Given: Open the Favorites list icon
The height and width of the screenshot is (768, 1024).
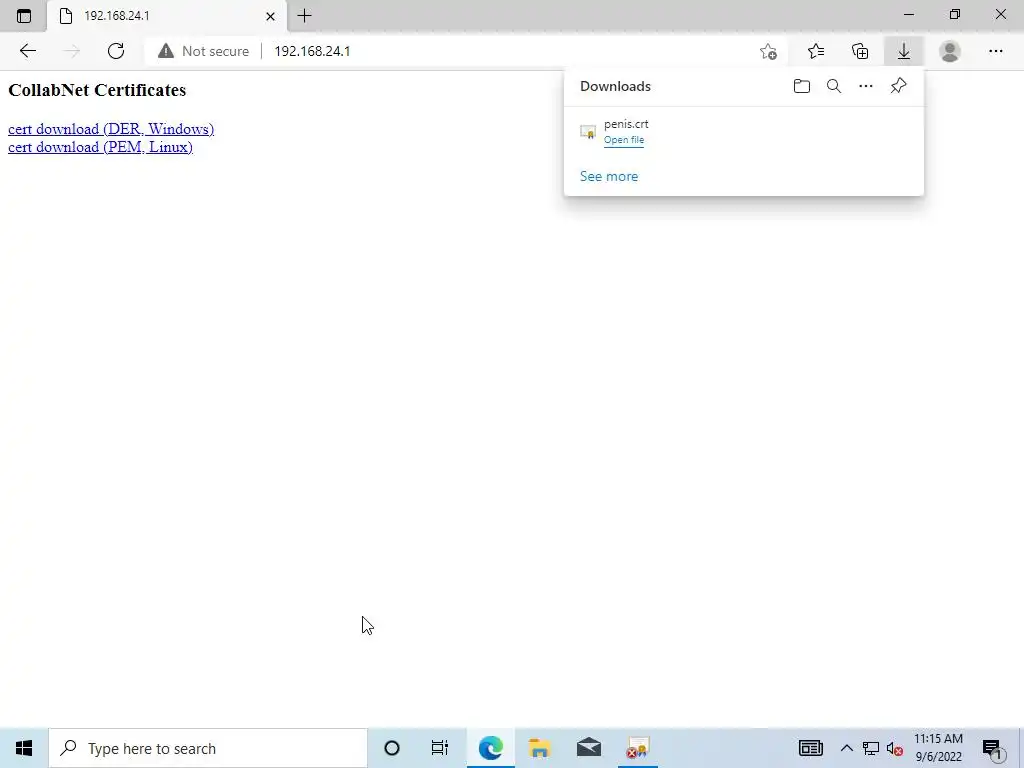Looking at the screenshot, I should click(x=816, y=51).
